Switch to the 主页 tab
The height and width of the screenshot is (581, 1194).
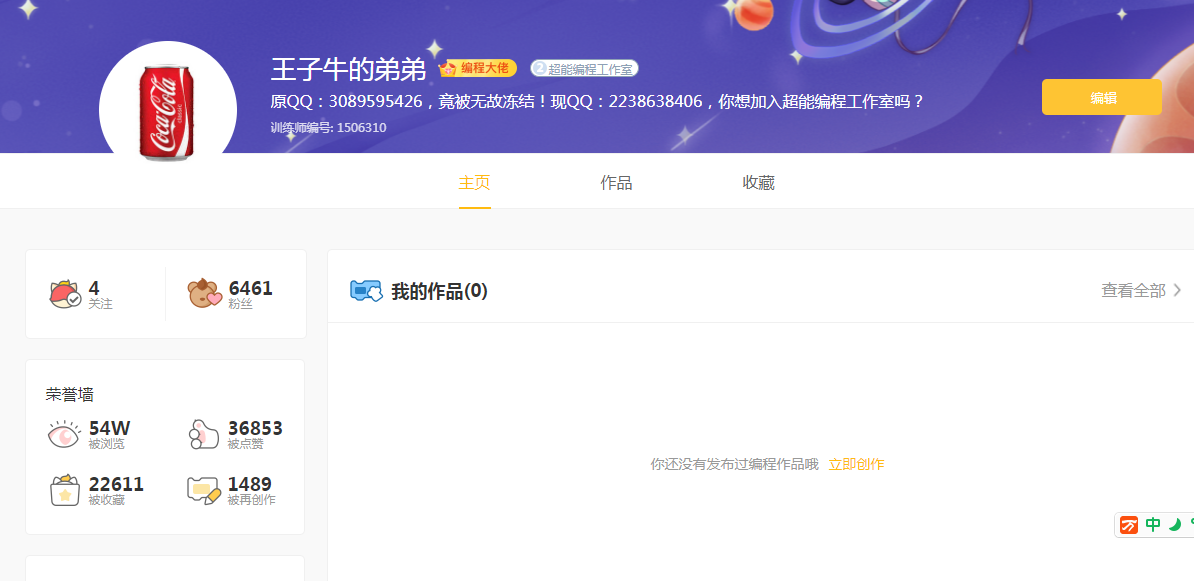[474, 183]
